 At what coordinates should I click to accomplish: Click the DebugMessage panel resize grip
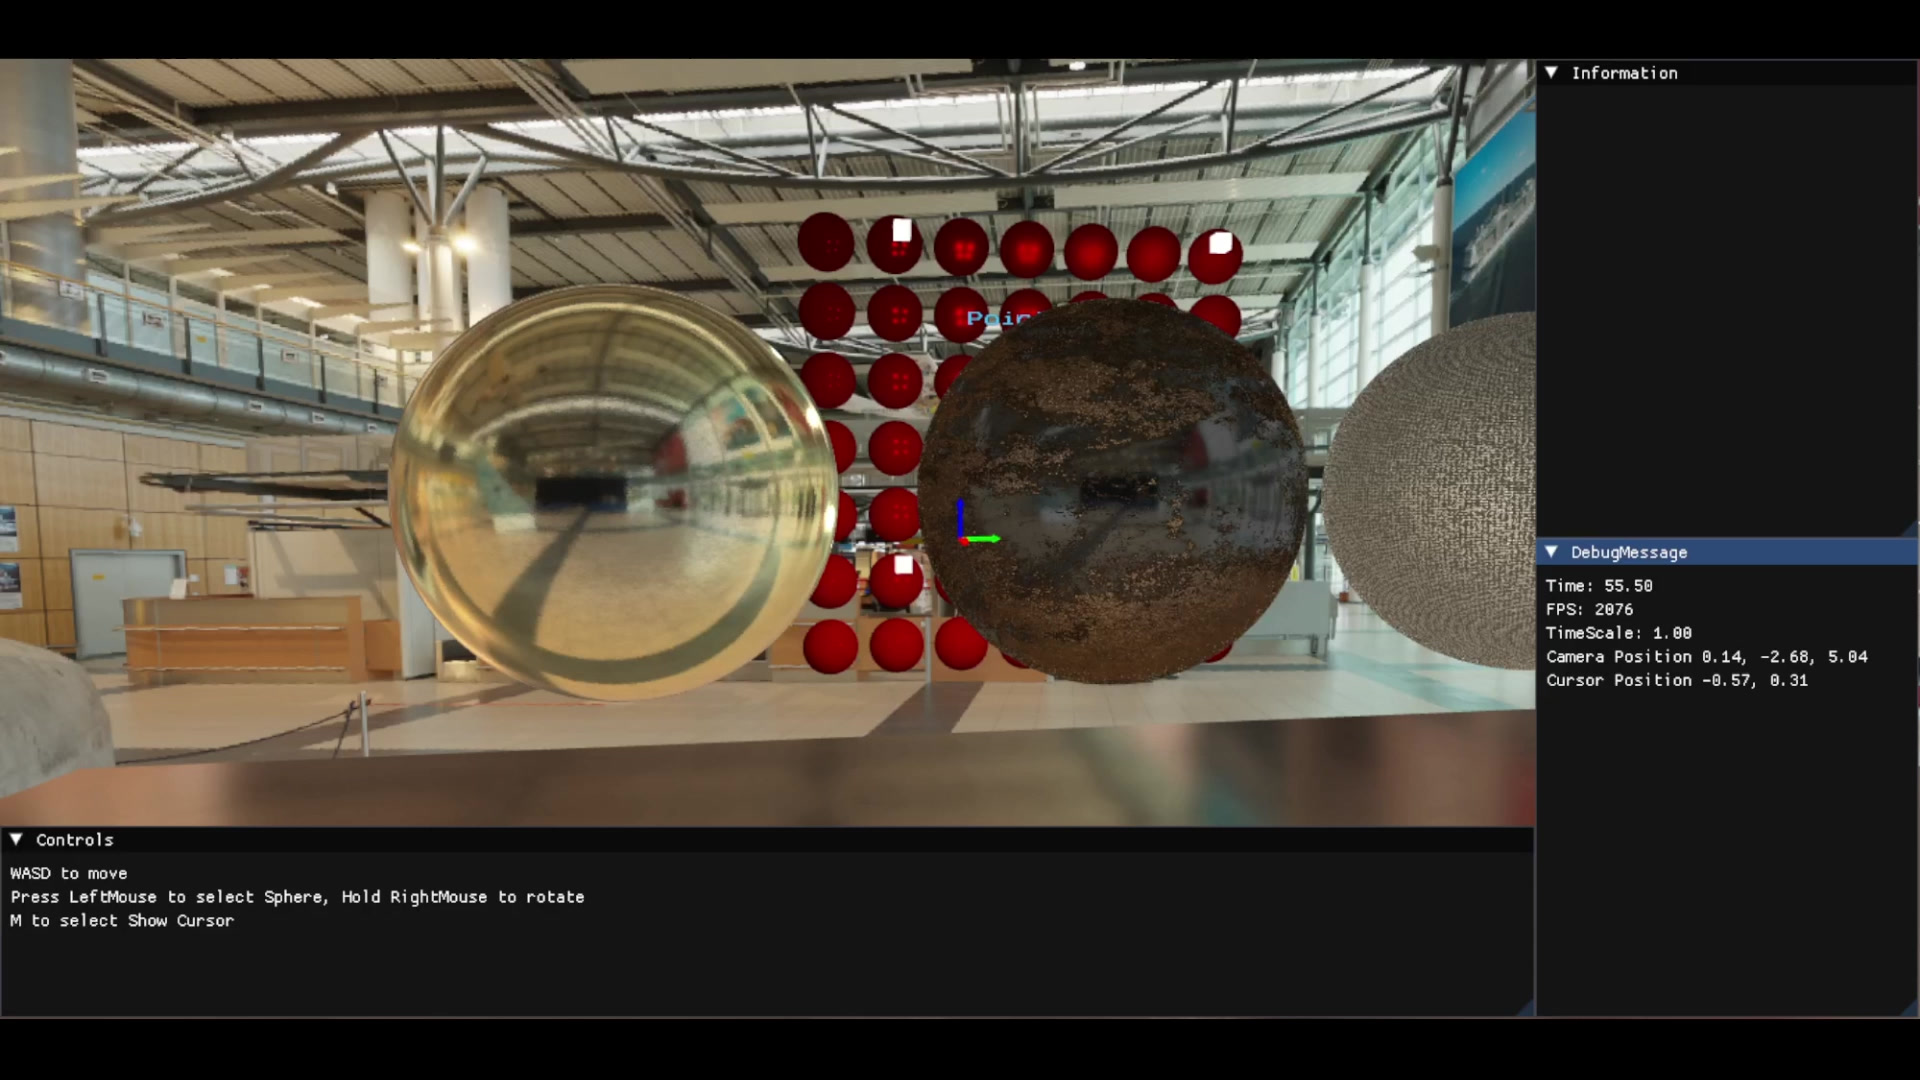1909,1008
